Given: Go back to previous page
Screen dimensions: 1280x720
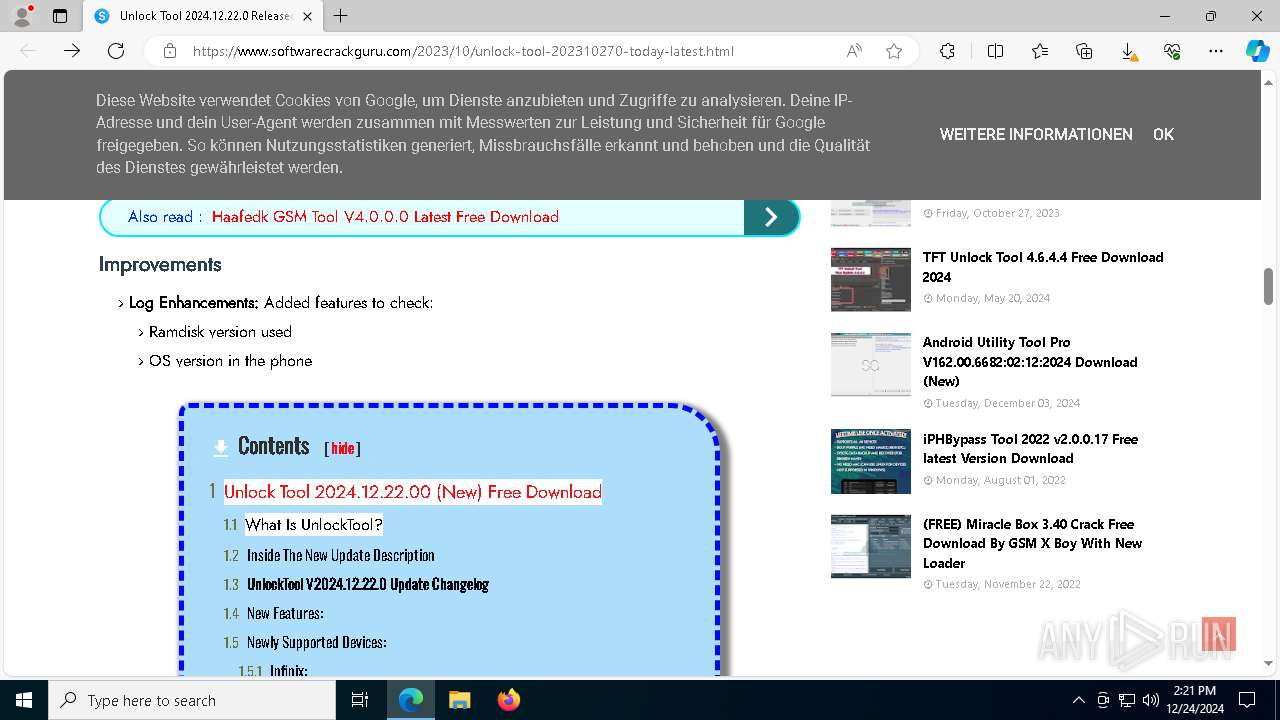Looking at the screenshot, I should (x=28, y=51).
